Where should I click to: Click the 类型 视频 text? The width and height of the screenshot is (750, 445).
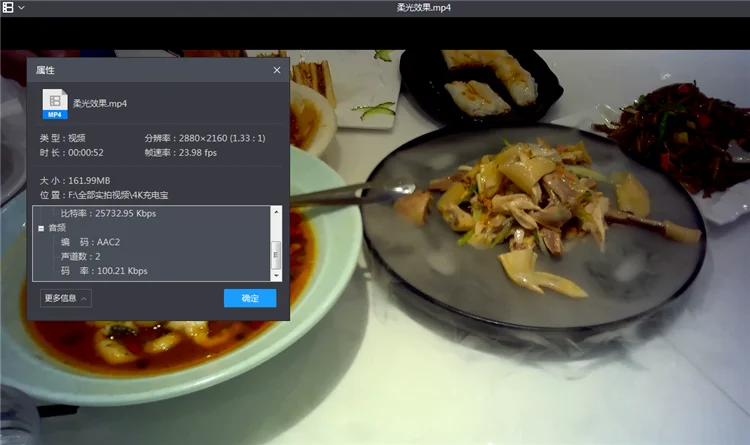coord(63,138)
